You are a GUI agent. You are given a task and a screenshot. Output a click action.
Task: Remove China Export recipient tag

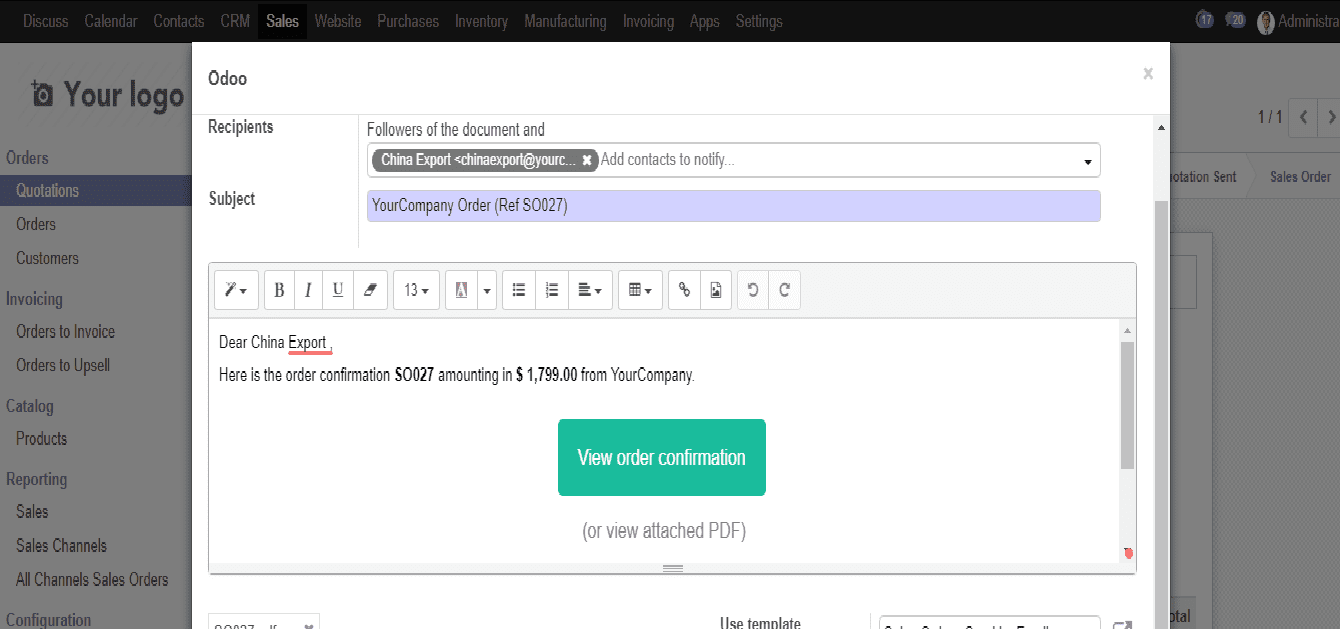pos(587,160)
